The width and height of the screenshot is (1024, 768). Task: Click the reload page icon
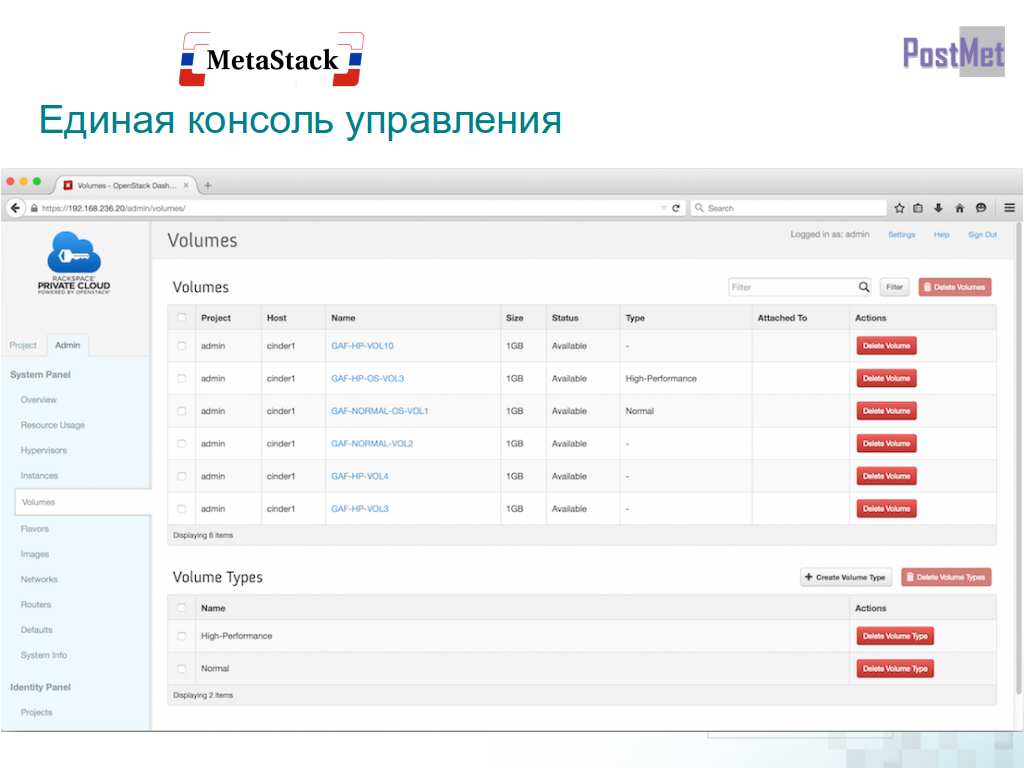point(676,208)
